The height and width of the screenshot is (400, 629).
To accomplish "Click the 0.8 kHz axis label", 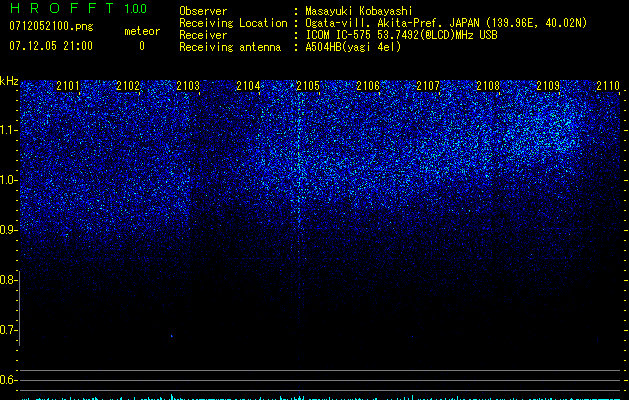I will 9,280.
